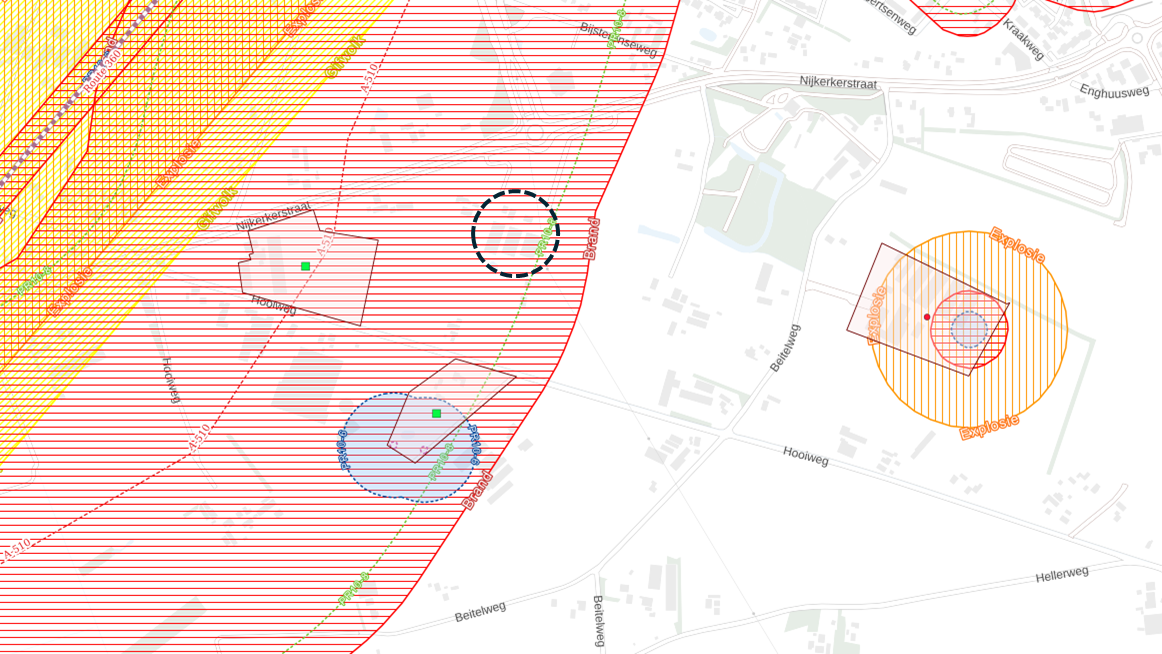The height and width of the screenshot is (654, 1162).
Task: Click the Kraakweg street label
Action: (x=1024, y=38)
